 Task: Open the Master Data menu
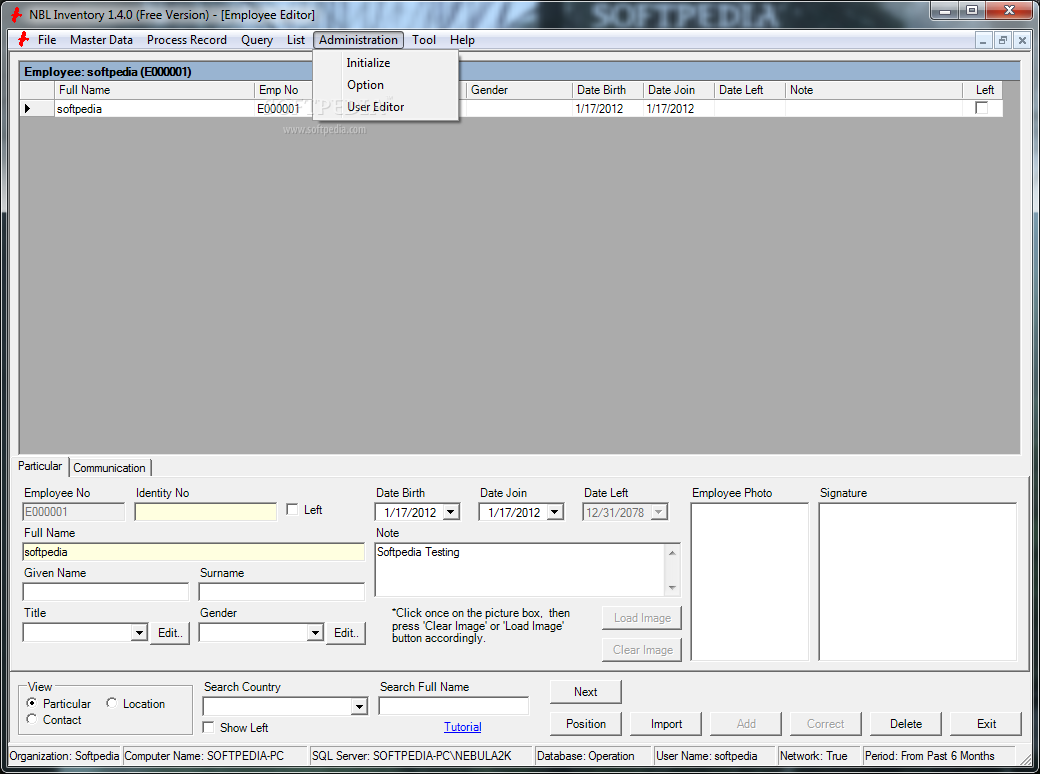tap(101, 40)
